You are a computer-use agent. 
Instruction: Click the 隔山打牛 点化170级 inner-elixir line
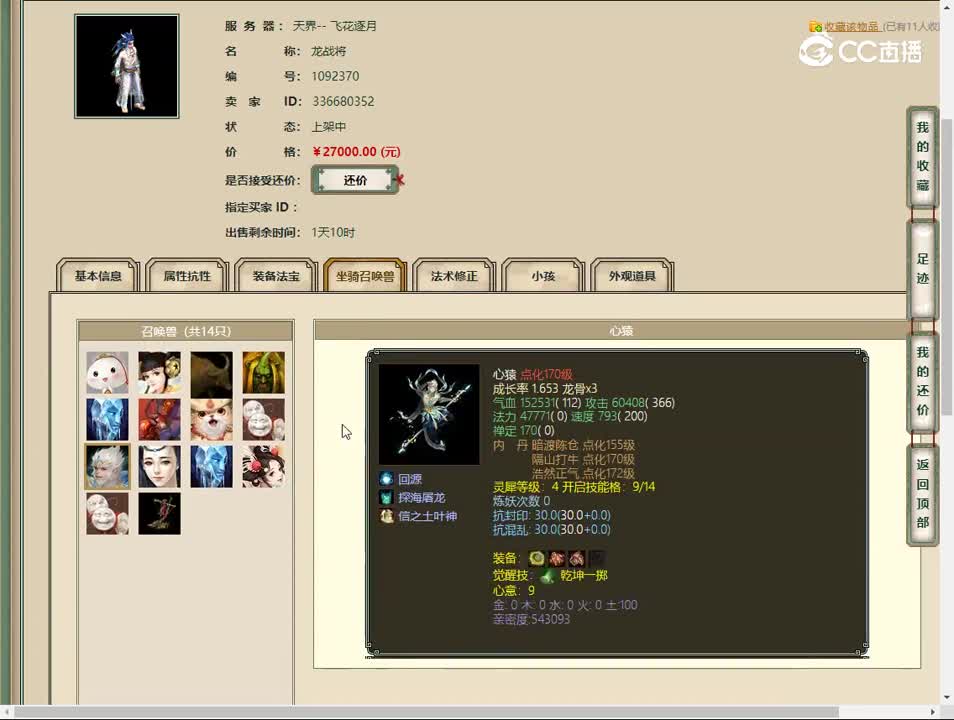click(x=583, y=459)
